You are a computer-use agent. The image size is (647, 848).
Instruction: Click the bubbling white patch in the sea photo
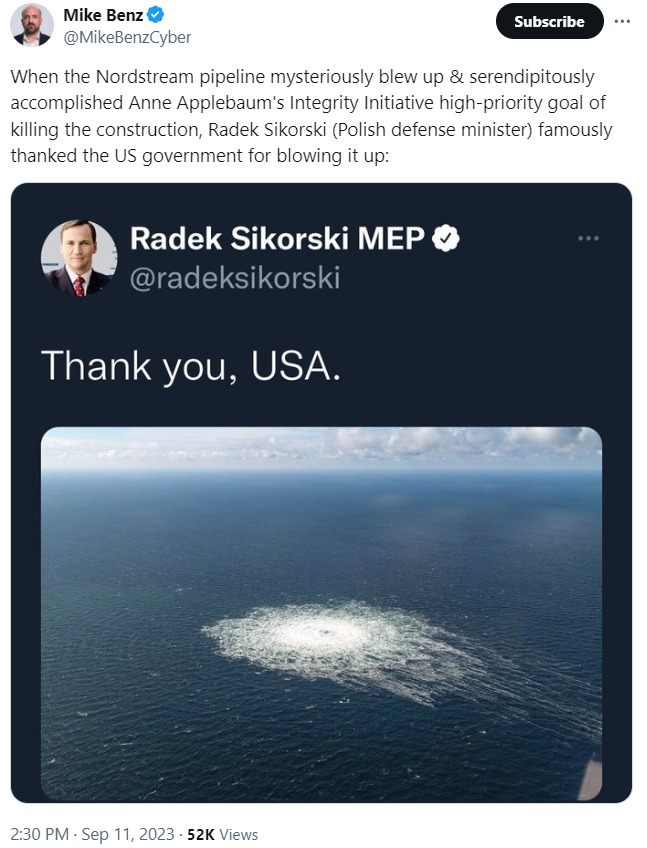pos(320,632)
